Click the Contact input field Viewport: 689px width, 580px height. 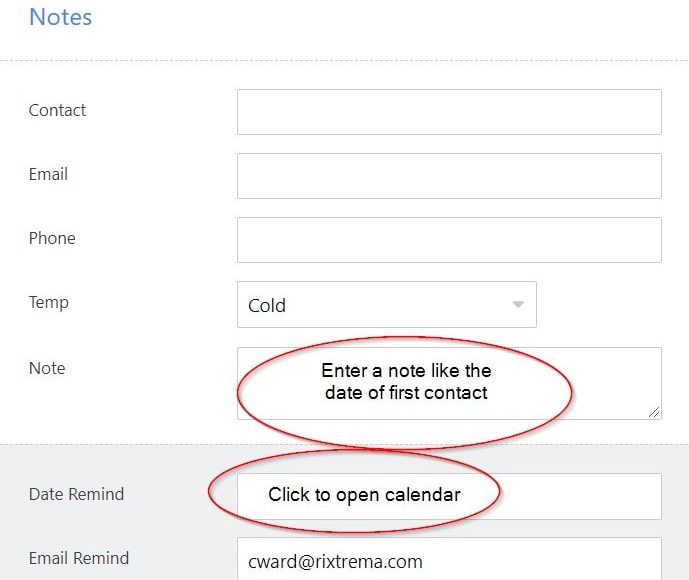(x=449, y=112)
